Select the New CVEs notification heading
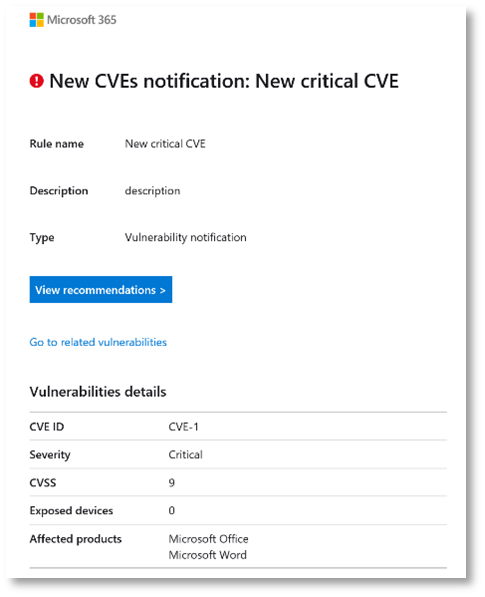 click(x=224, y=81)
